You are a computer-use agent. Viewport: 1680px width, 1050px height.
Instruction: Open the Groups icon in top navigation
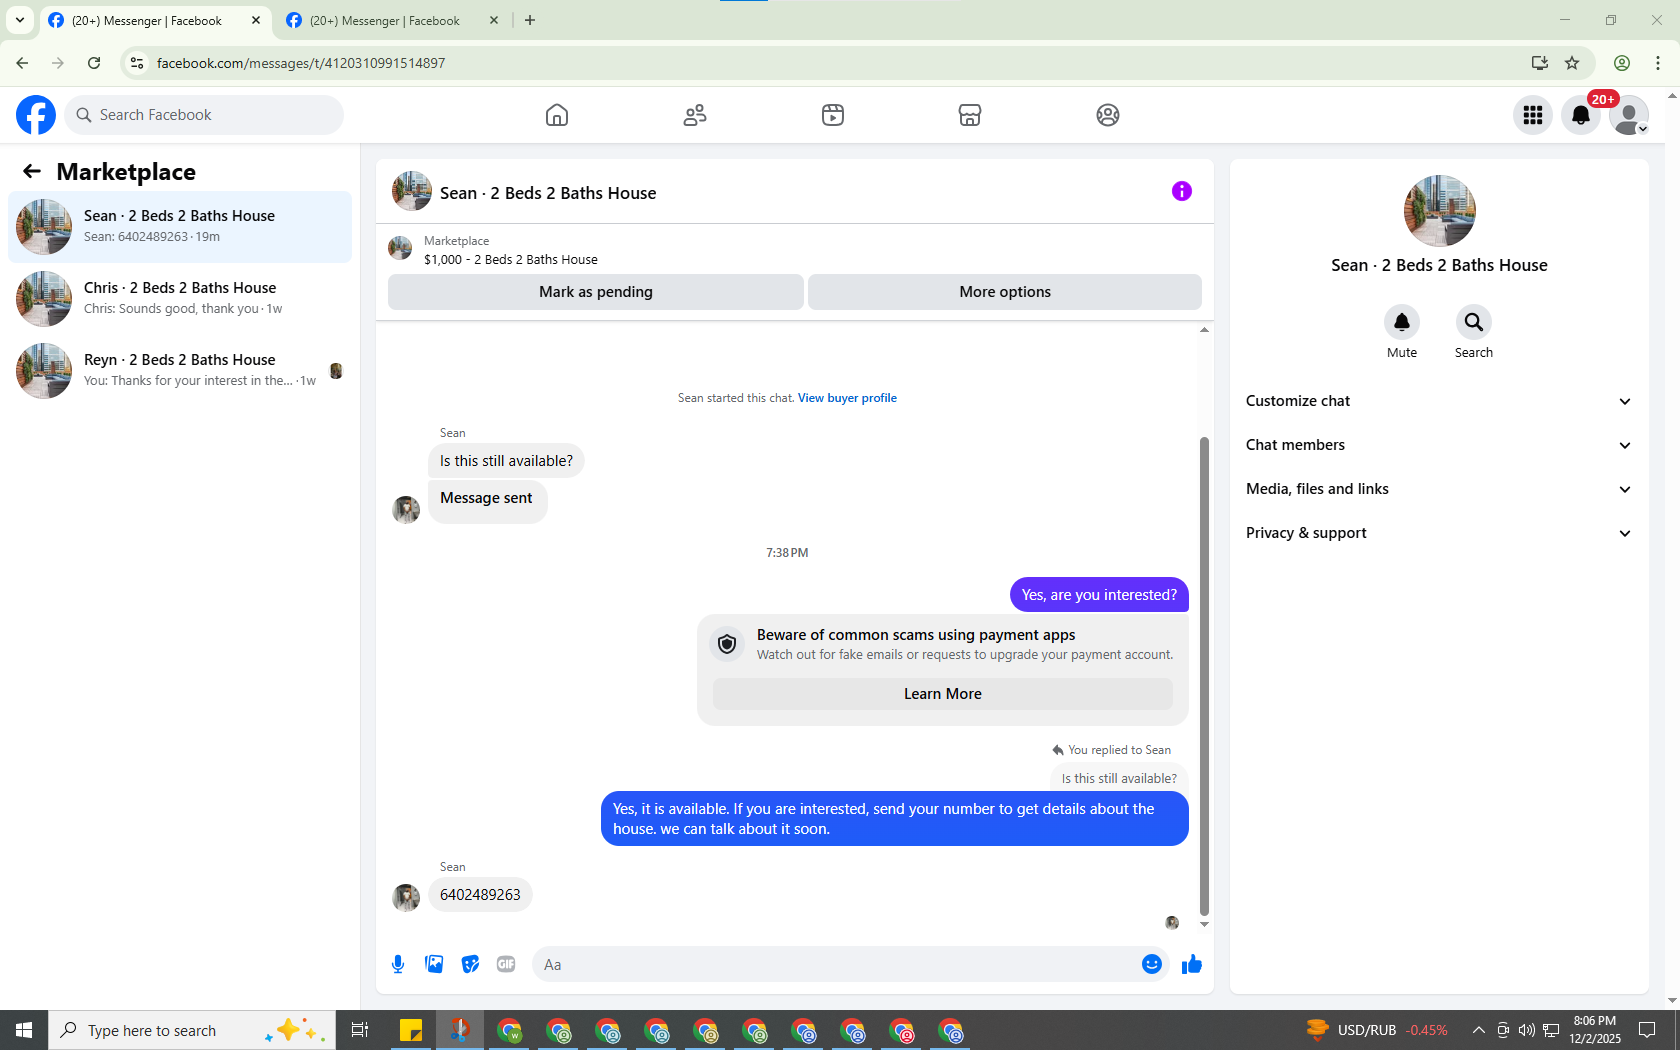(x=1108, y=115)
